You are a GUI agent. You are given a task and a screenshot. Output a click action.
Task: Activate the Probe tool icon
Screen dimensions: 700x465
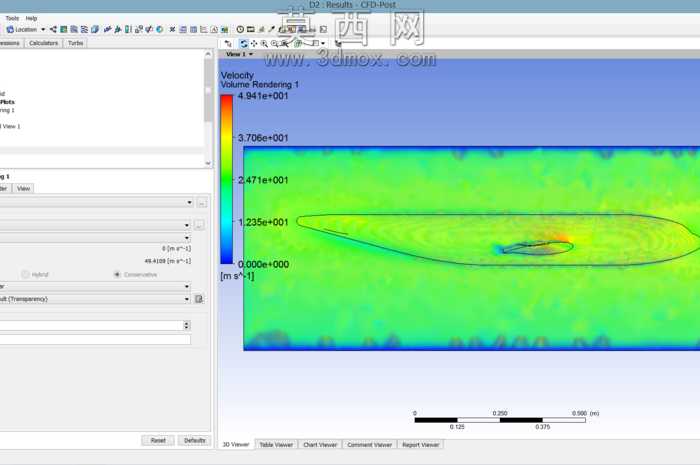(271, 29)
